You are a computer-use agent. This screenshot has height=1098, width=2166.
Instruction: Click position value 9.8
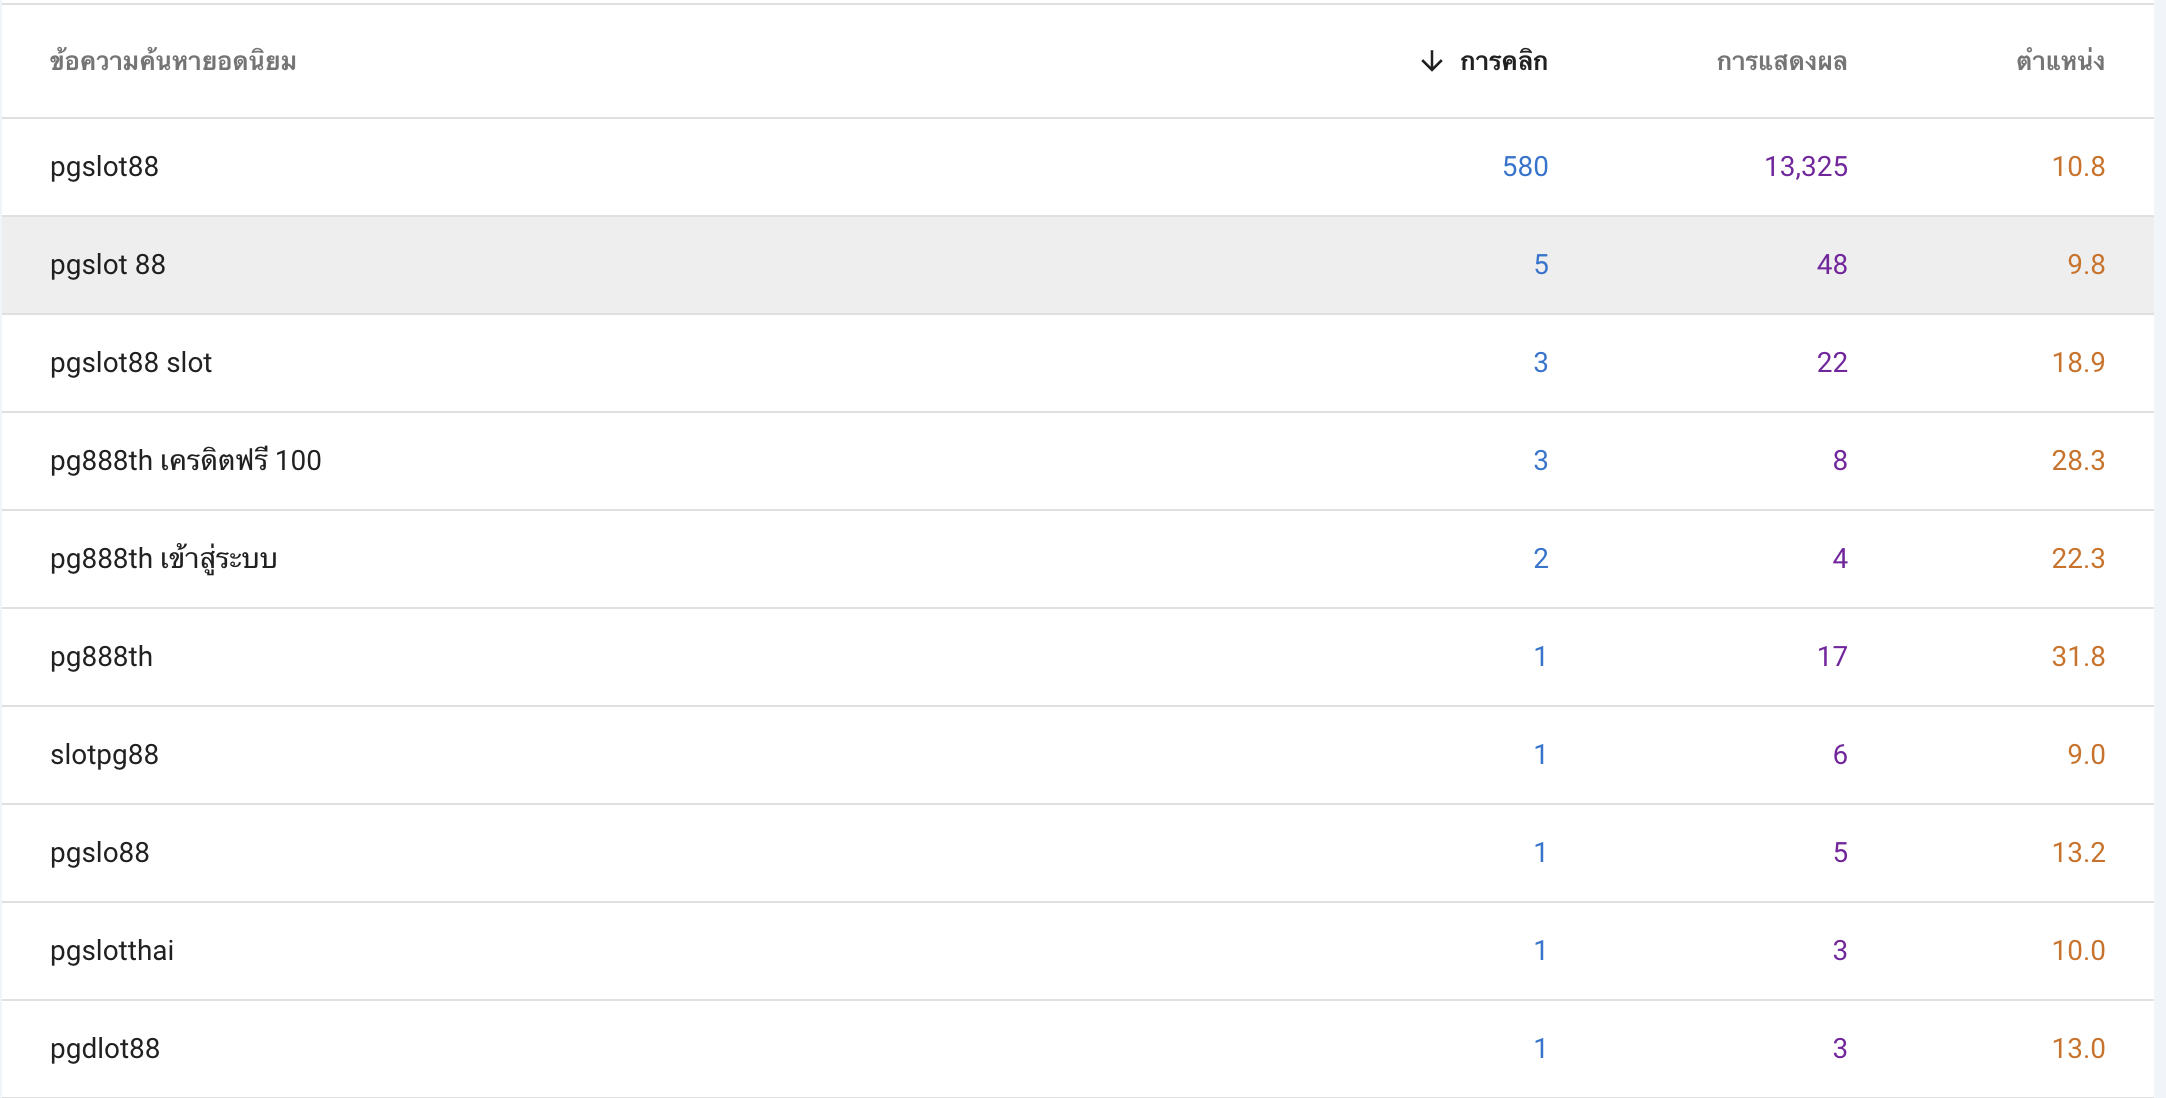point(2086,265)
